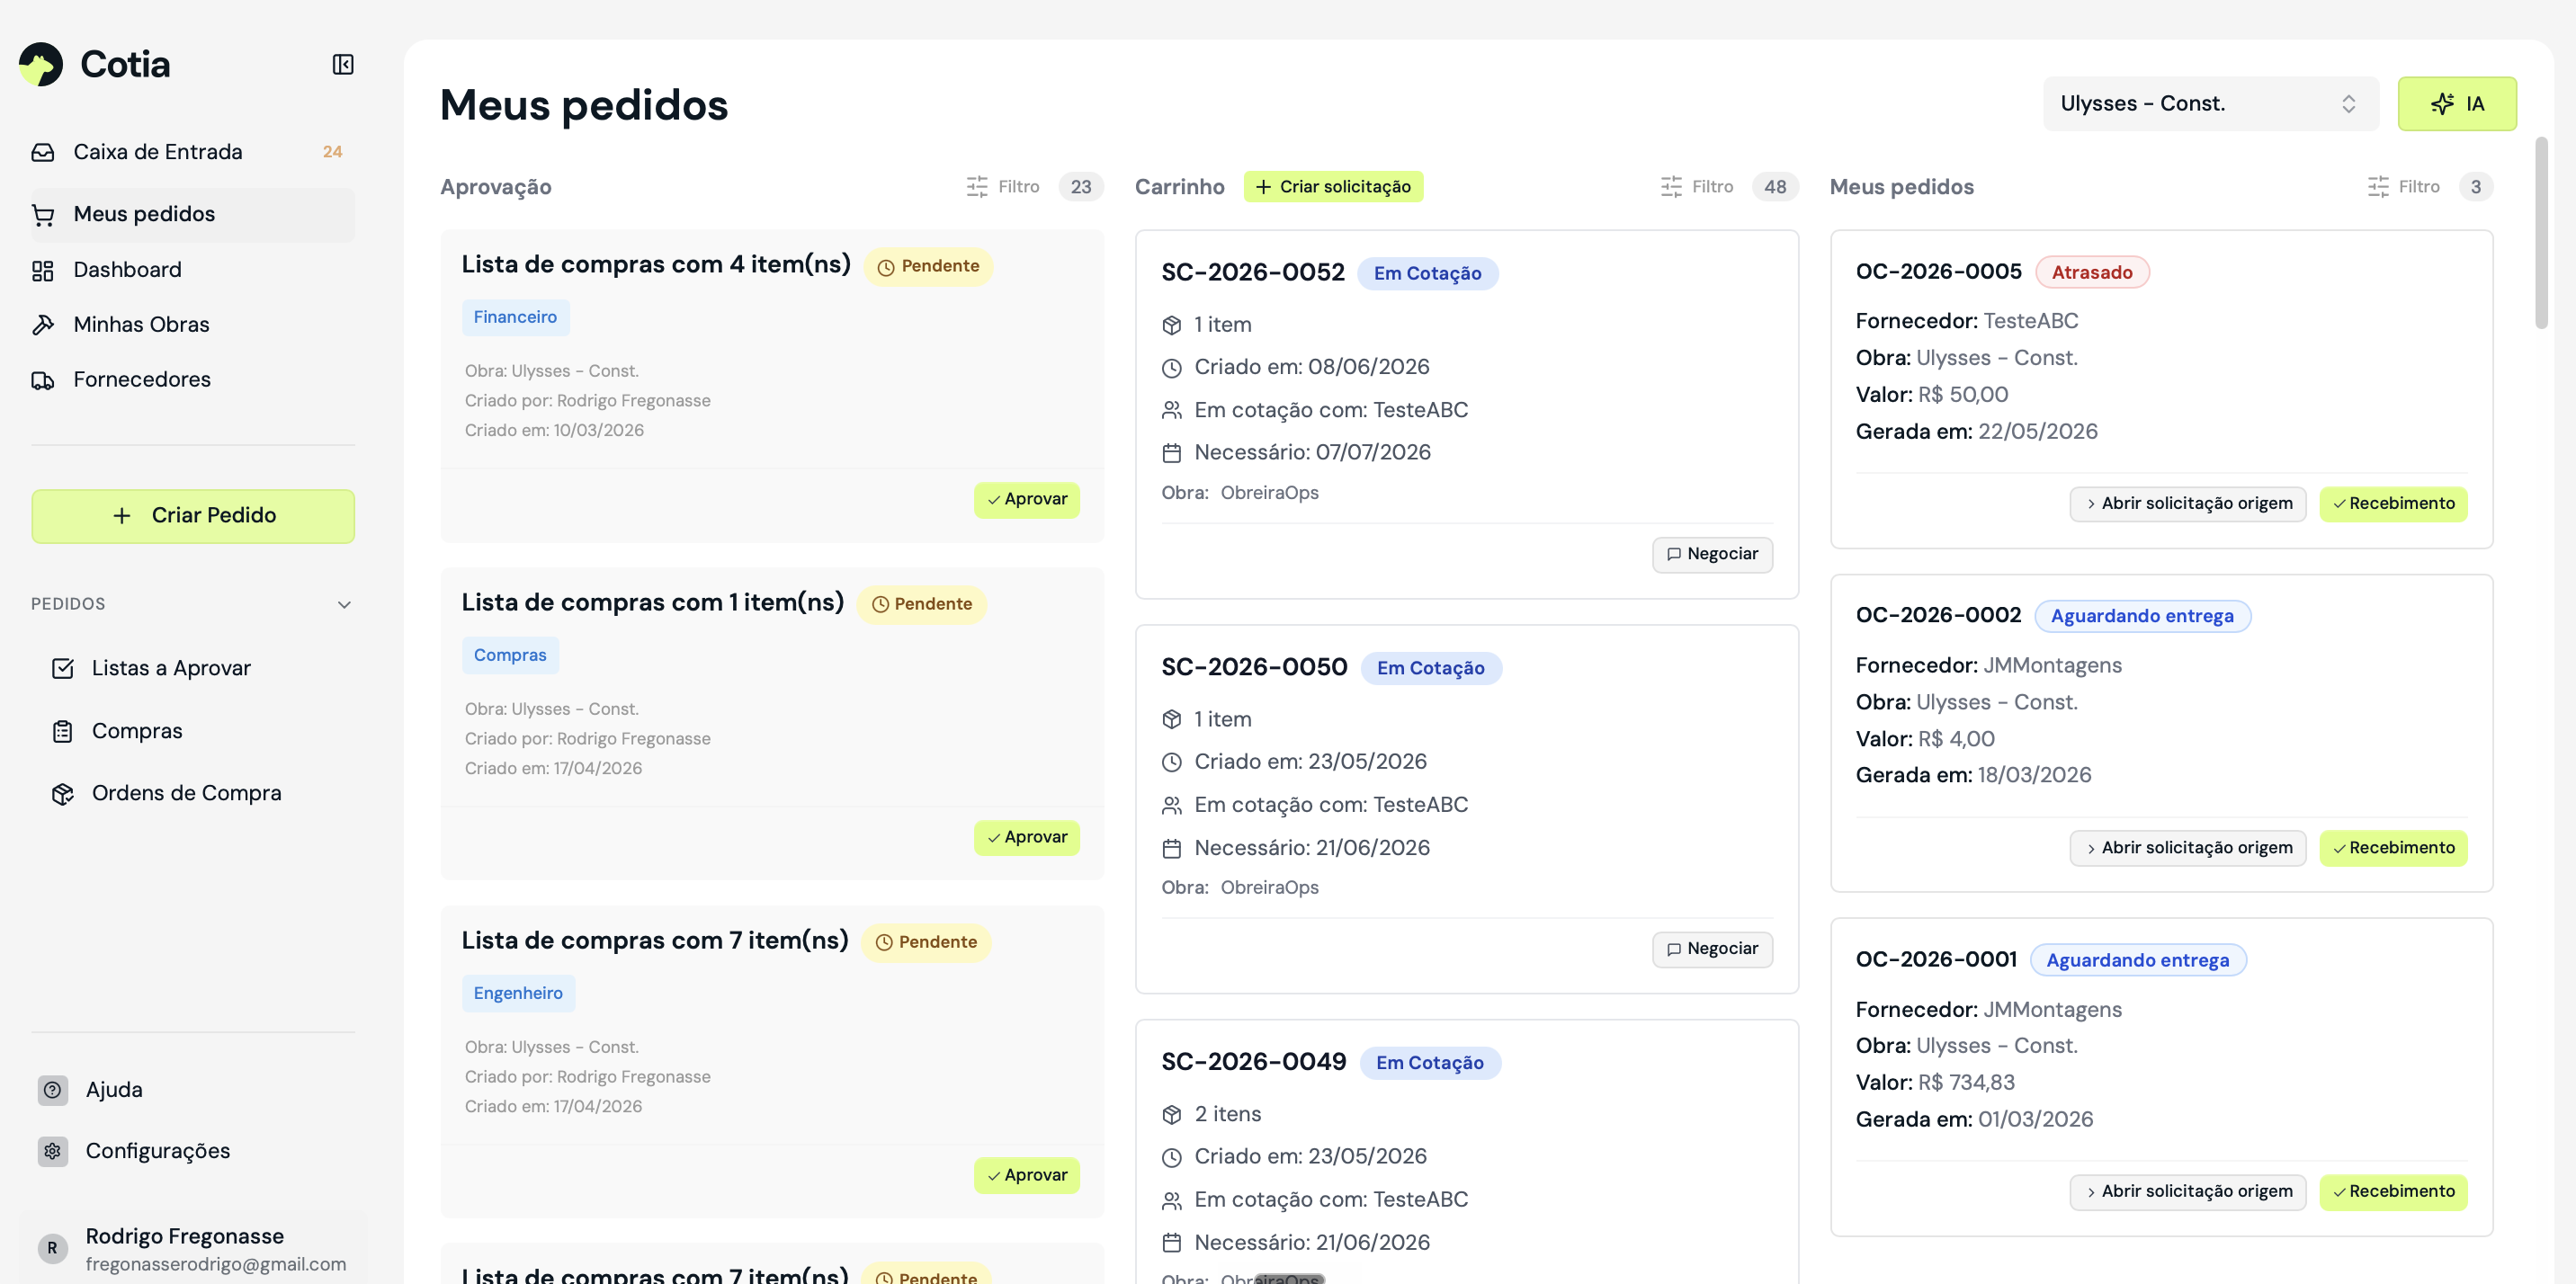Click Valor: R$ 734,83 text
The image size is (2576, 1284).
click(1935, 1083)
